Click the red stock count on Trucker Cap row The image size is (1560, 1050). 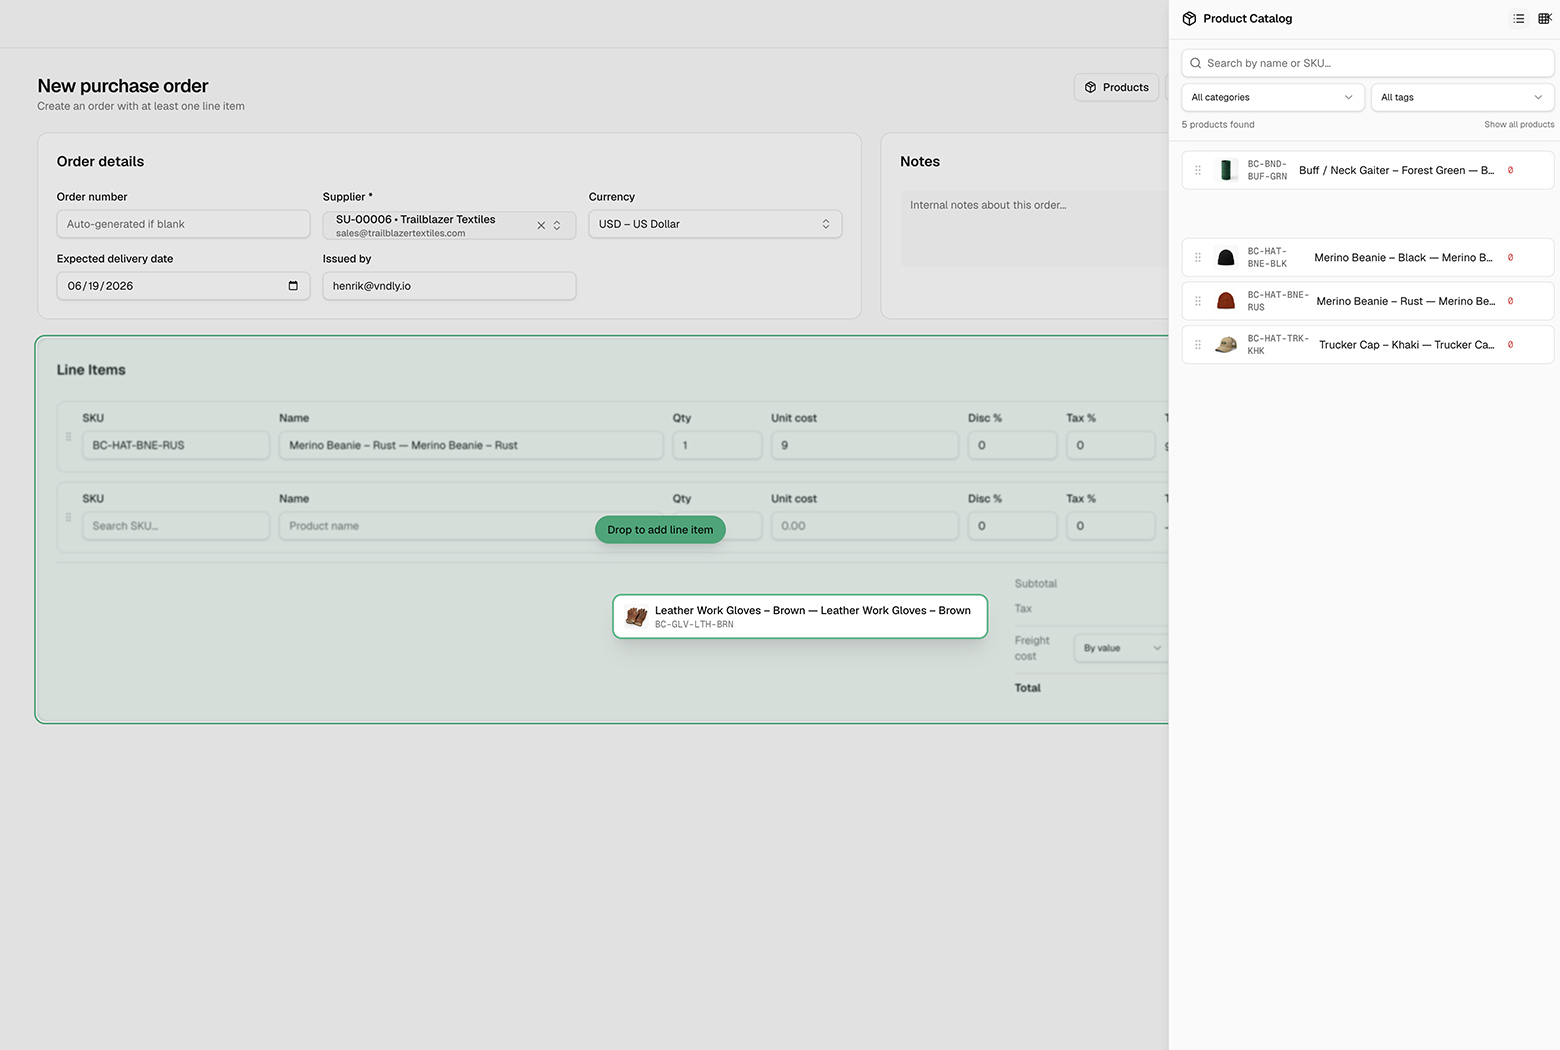(x=1510, y=345)
